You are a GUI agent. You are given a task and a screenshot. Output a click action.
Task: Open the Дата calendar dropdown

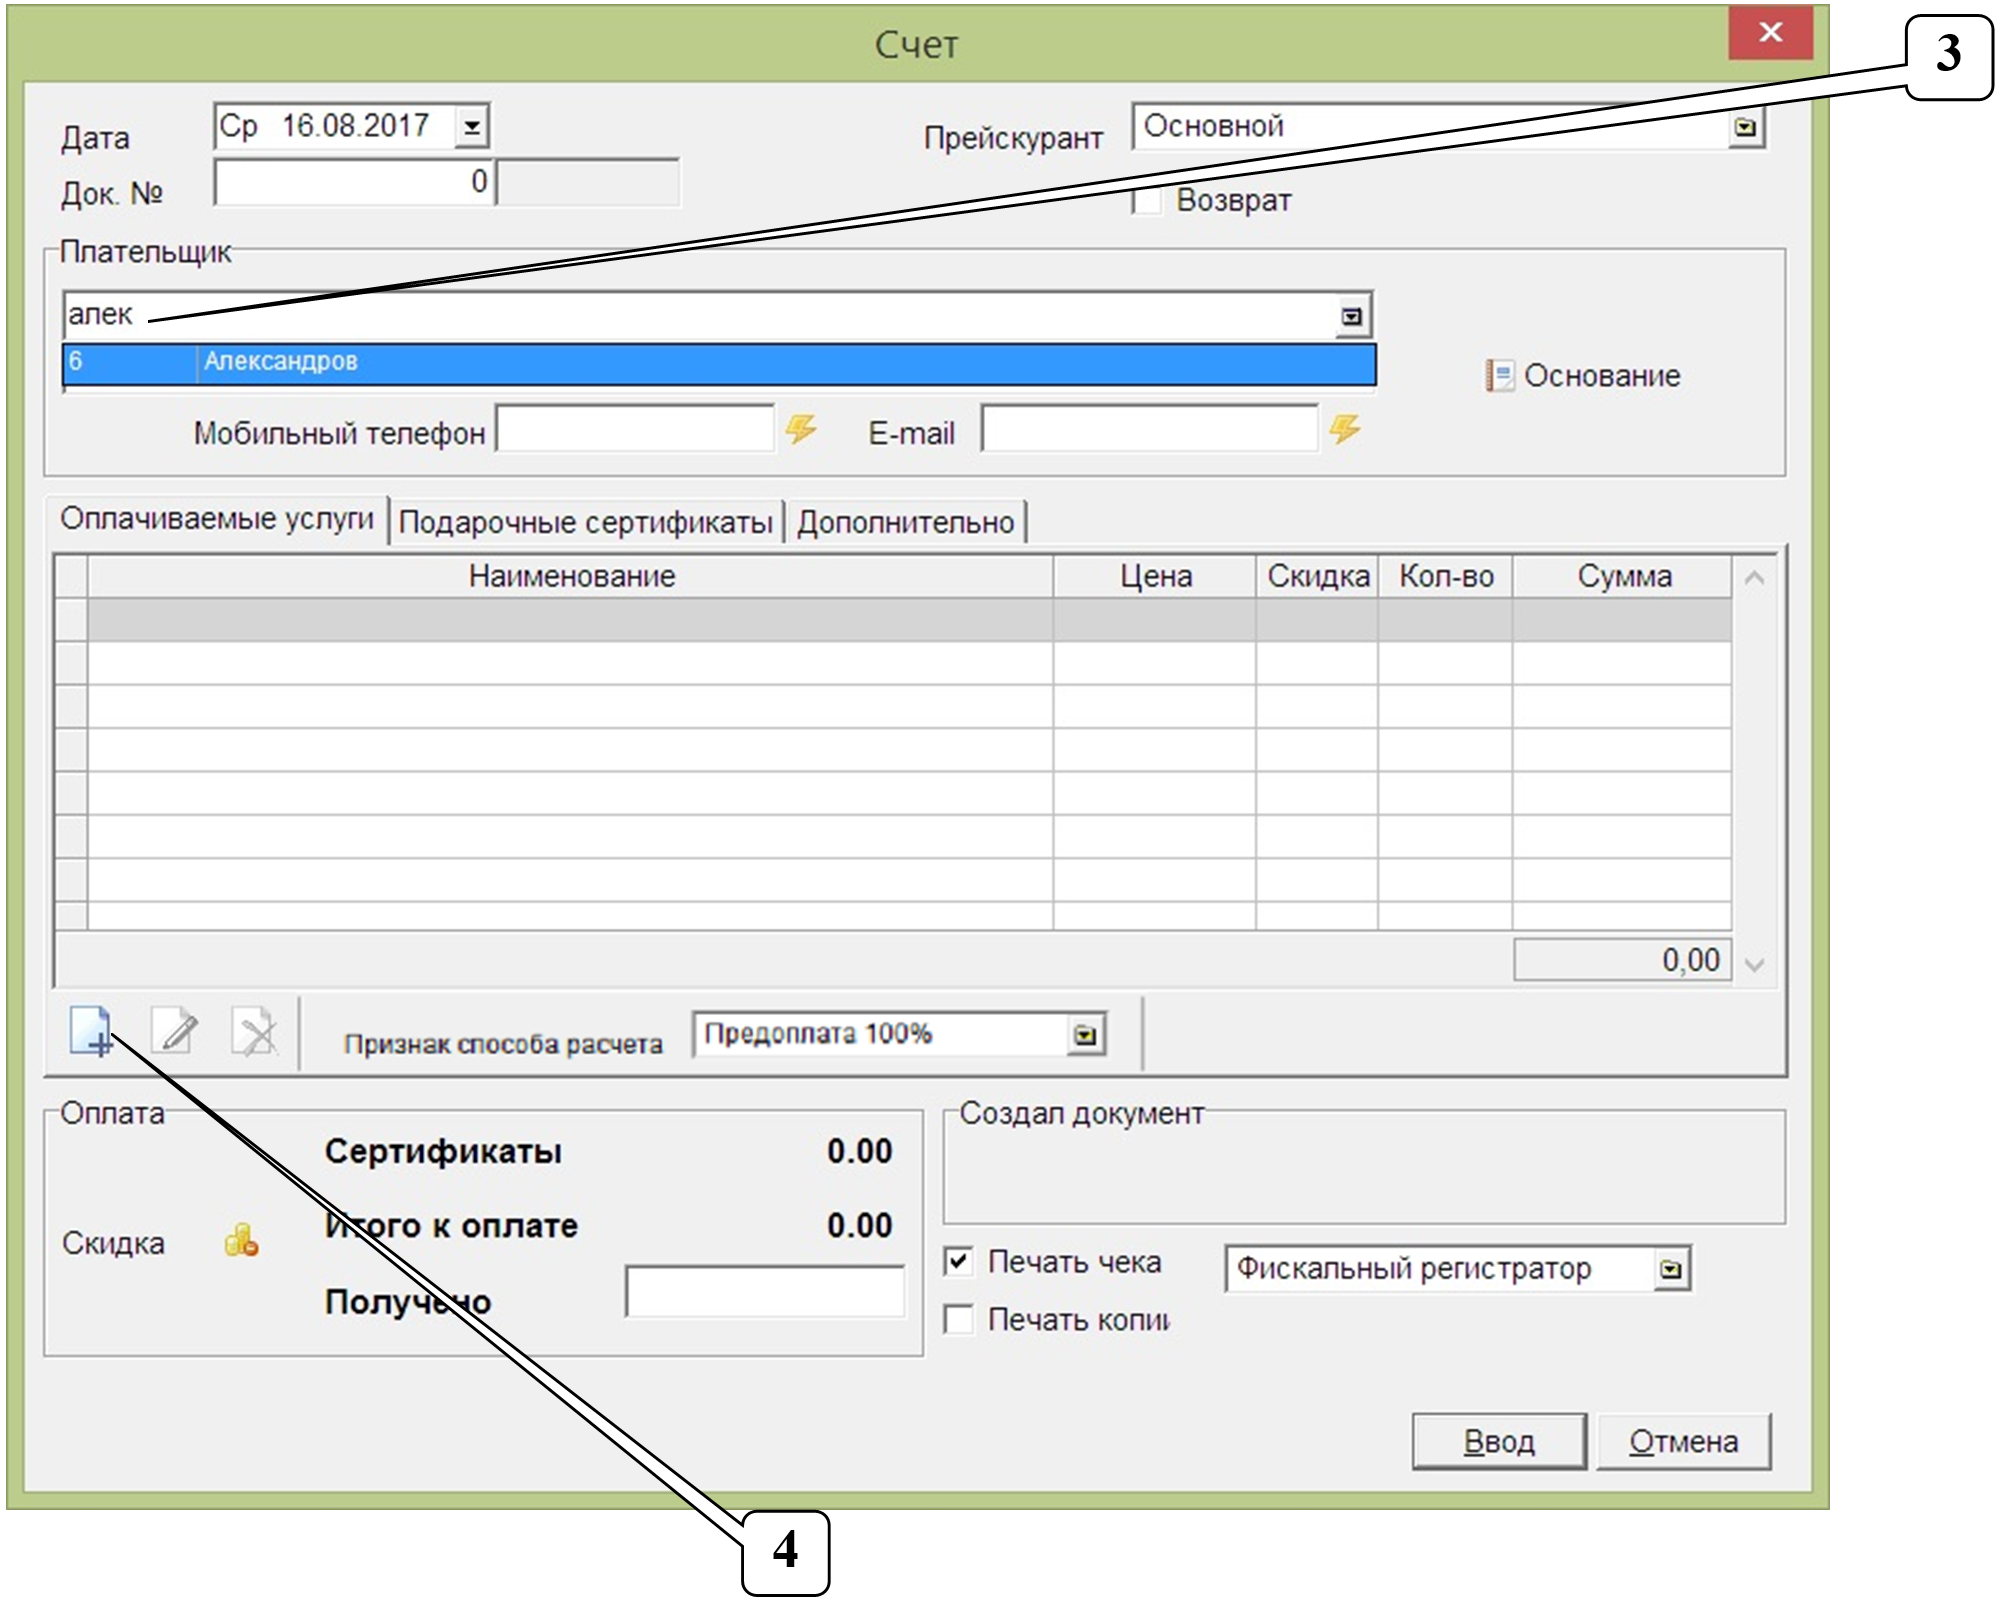pyautogui.click(x=472, y=127)
